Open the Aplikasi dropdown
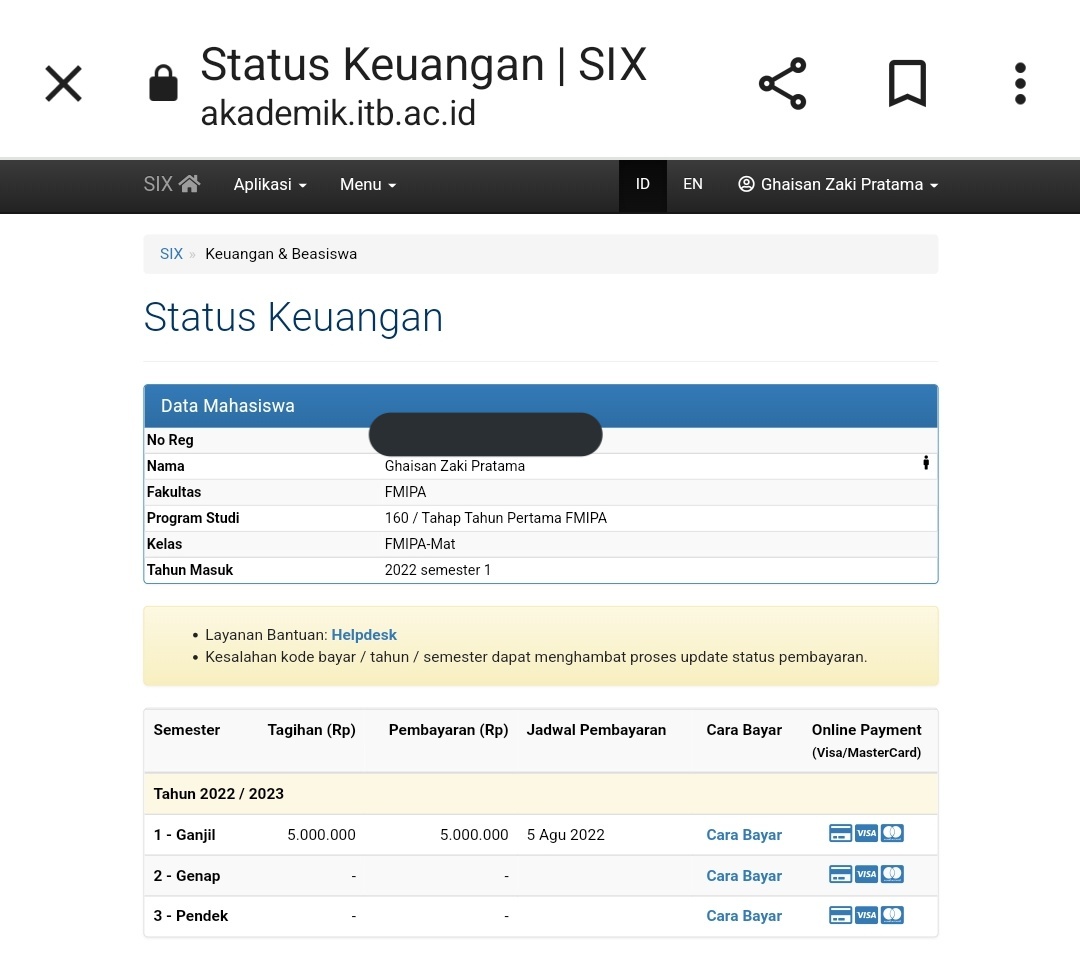This screenshot has width=1080, height=954. coord(269,184)
